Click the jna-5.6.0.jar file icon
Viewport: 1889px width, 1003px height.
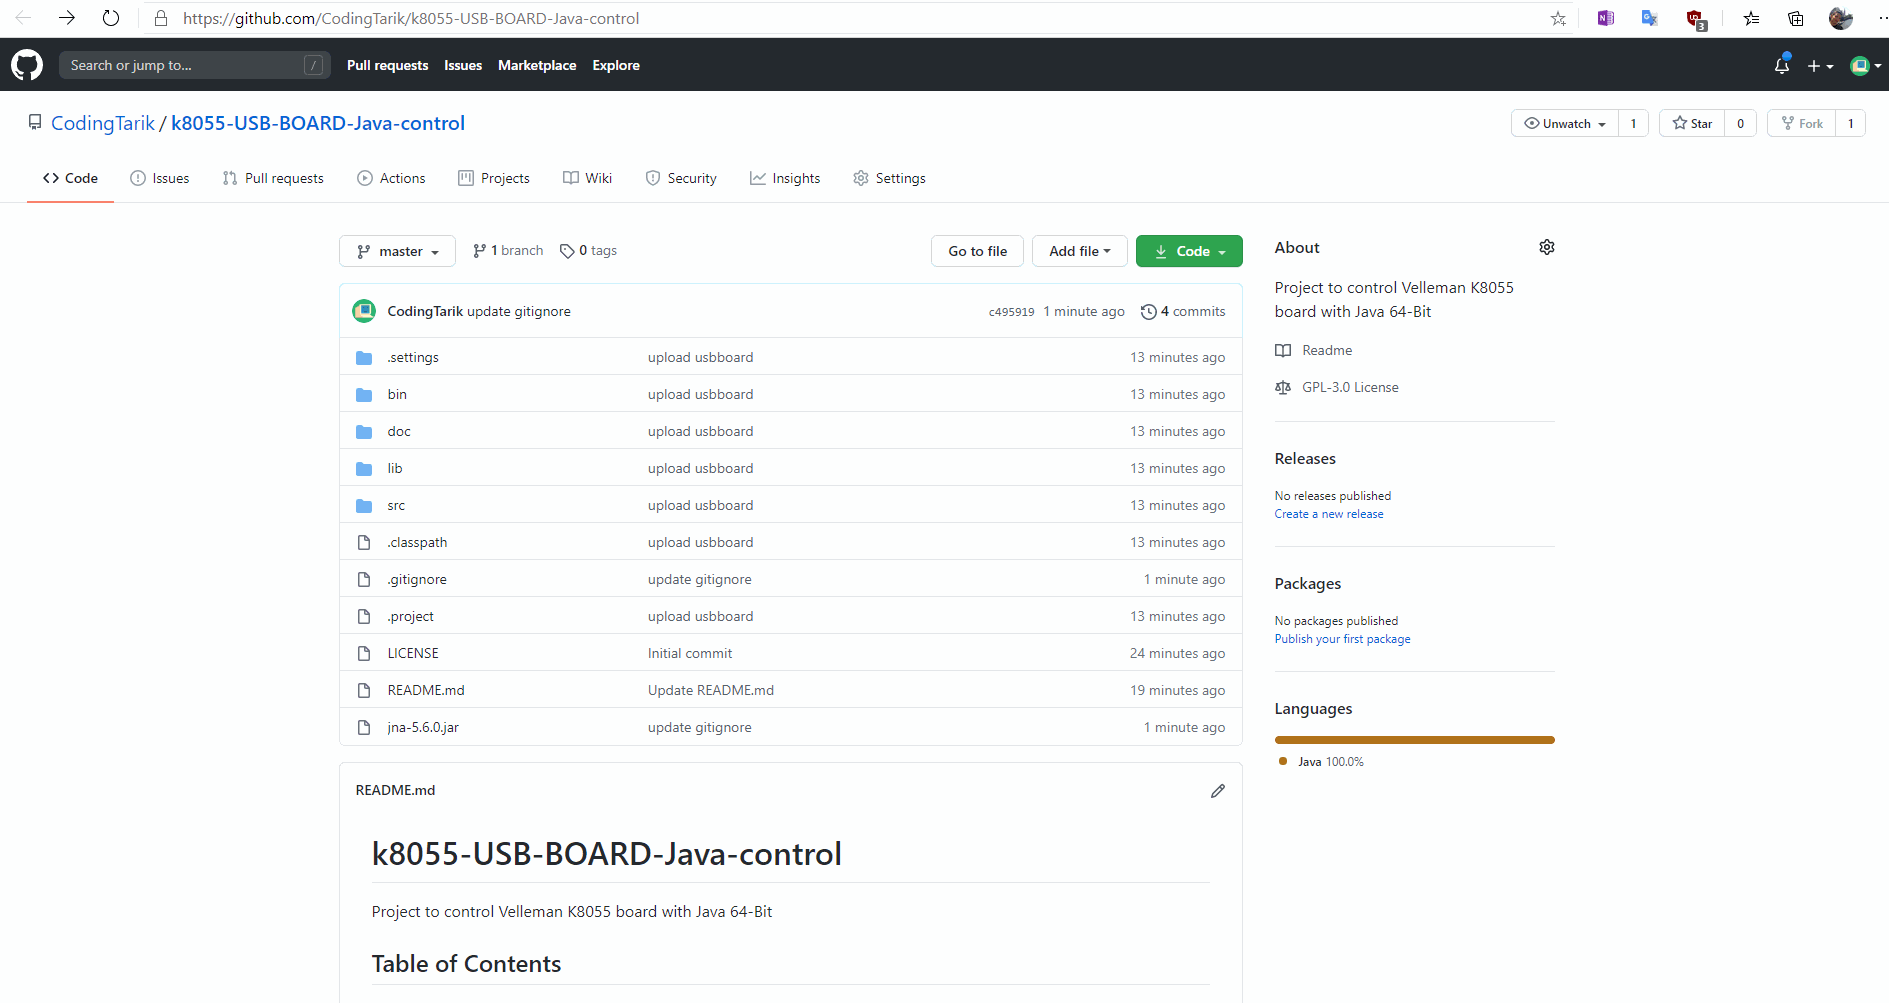(x=364, y=727)
